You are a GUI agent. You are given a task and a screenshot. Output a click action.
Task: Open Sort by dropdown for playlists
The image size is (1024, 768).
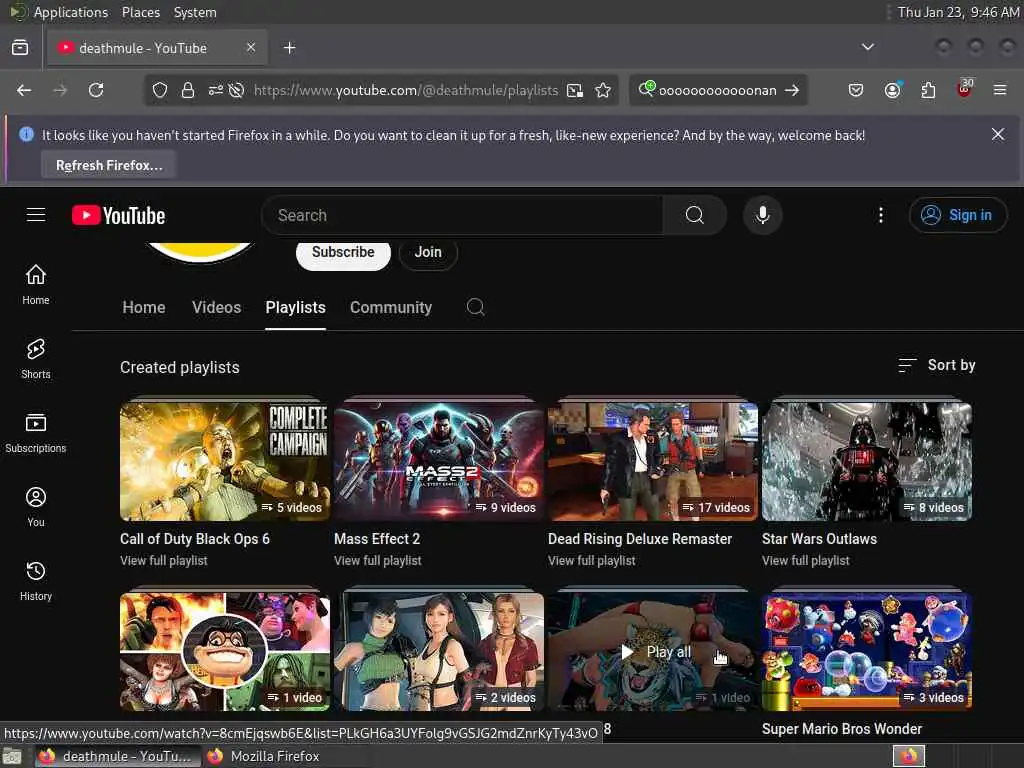(x=936, y=365)
